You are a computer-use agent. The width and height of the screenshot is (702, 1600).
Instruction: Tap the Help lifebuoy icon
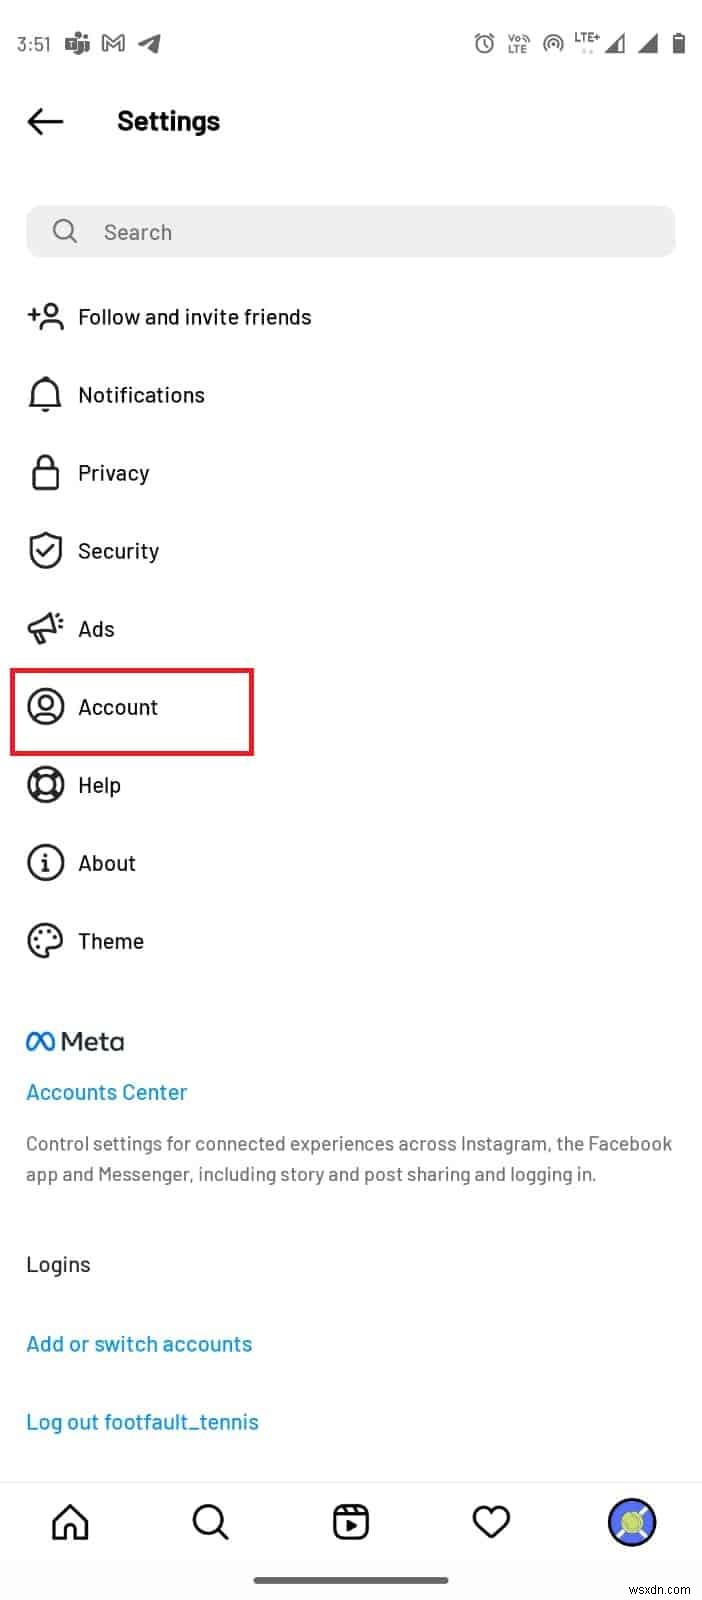[45, 785]
